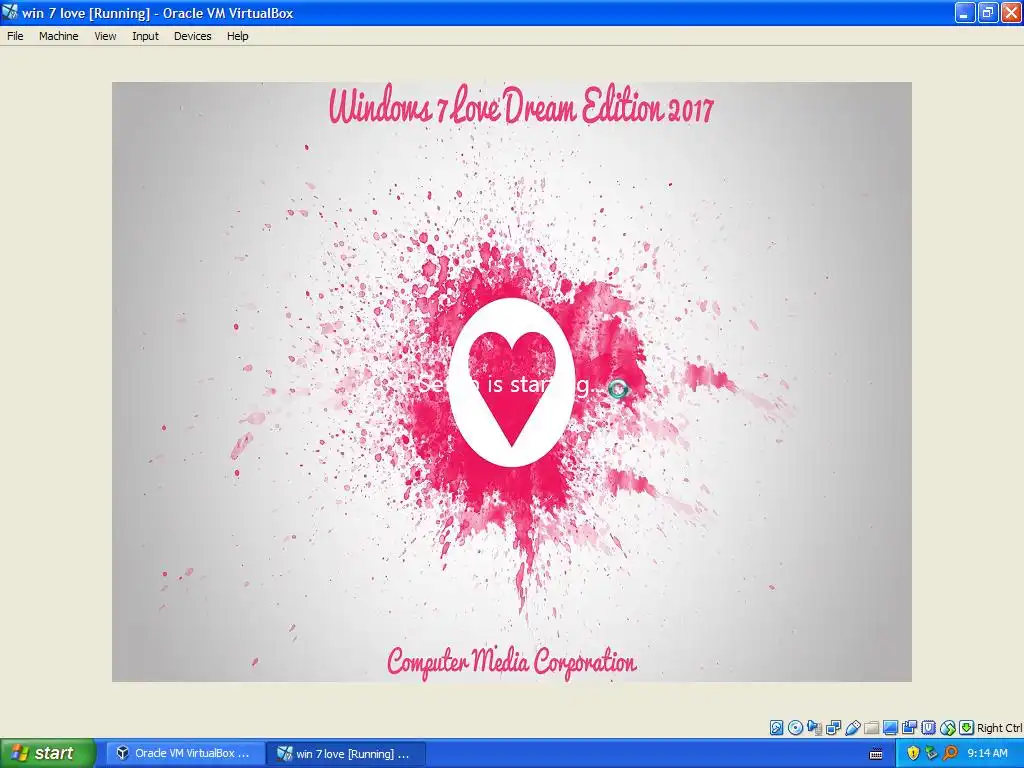
Task: Switch to Oracle VM VirtualBox taskbar button
Action: 185,753
